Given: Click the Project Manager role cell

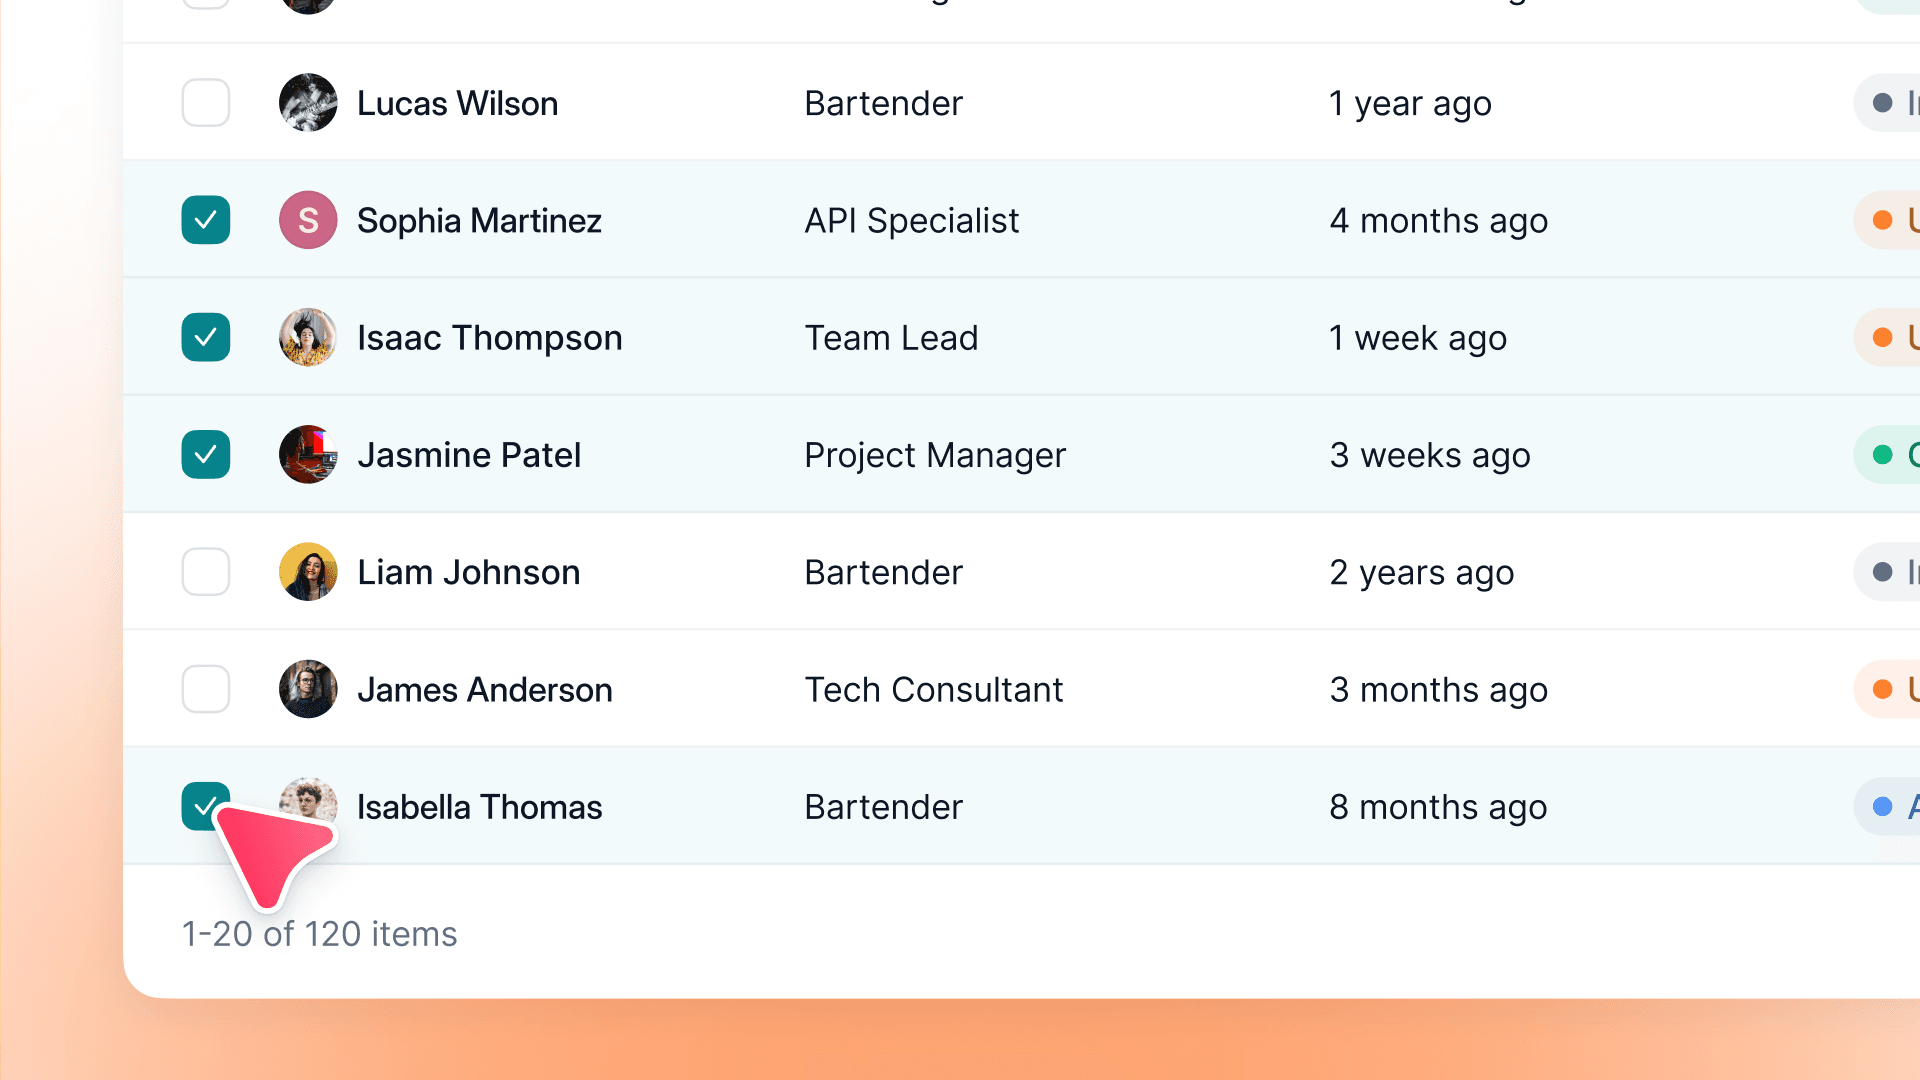Looking at the screenshot, I should (x=935, y=455).
